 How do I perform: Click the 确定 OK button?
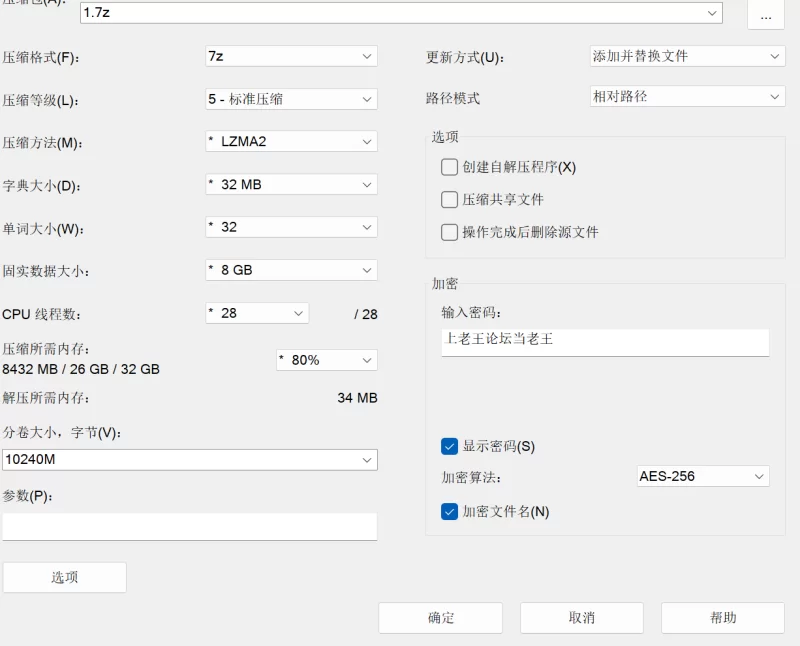pos(440,618)
